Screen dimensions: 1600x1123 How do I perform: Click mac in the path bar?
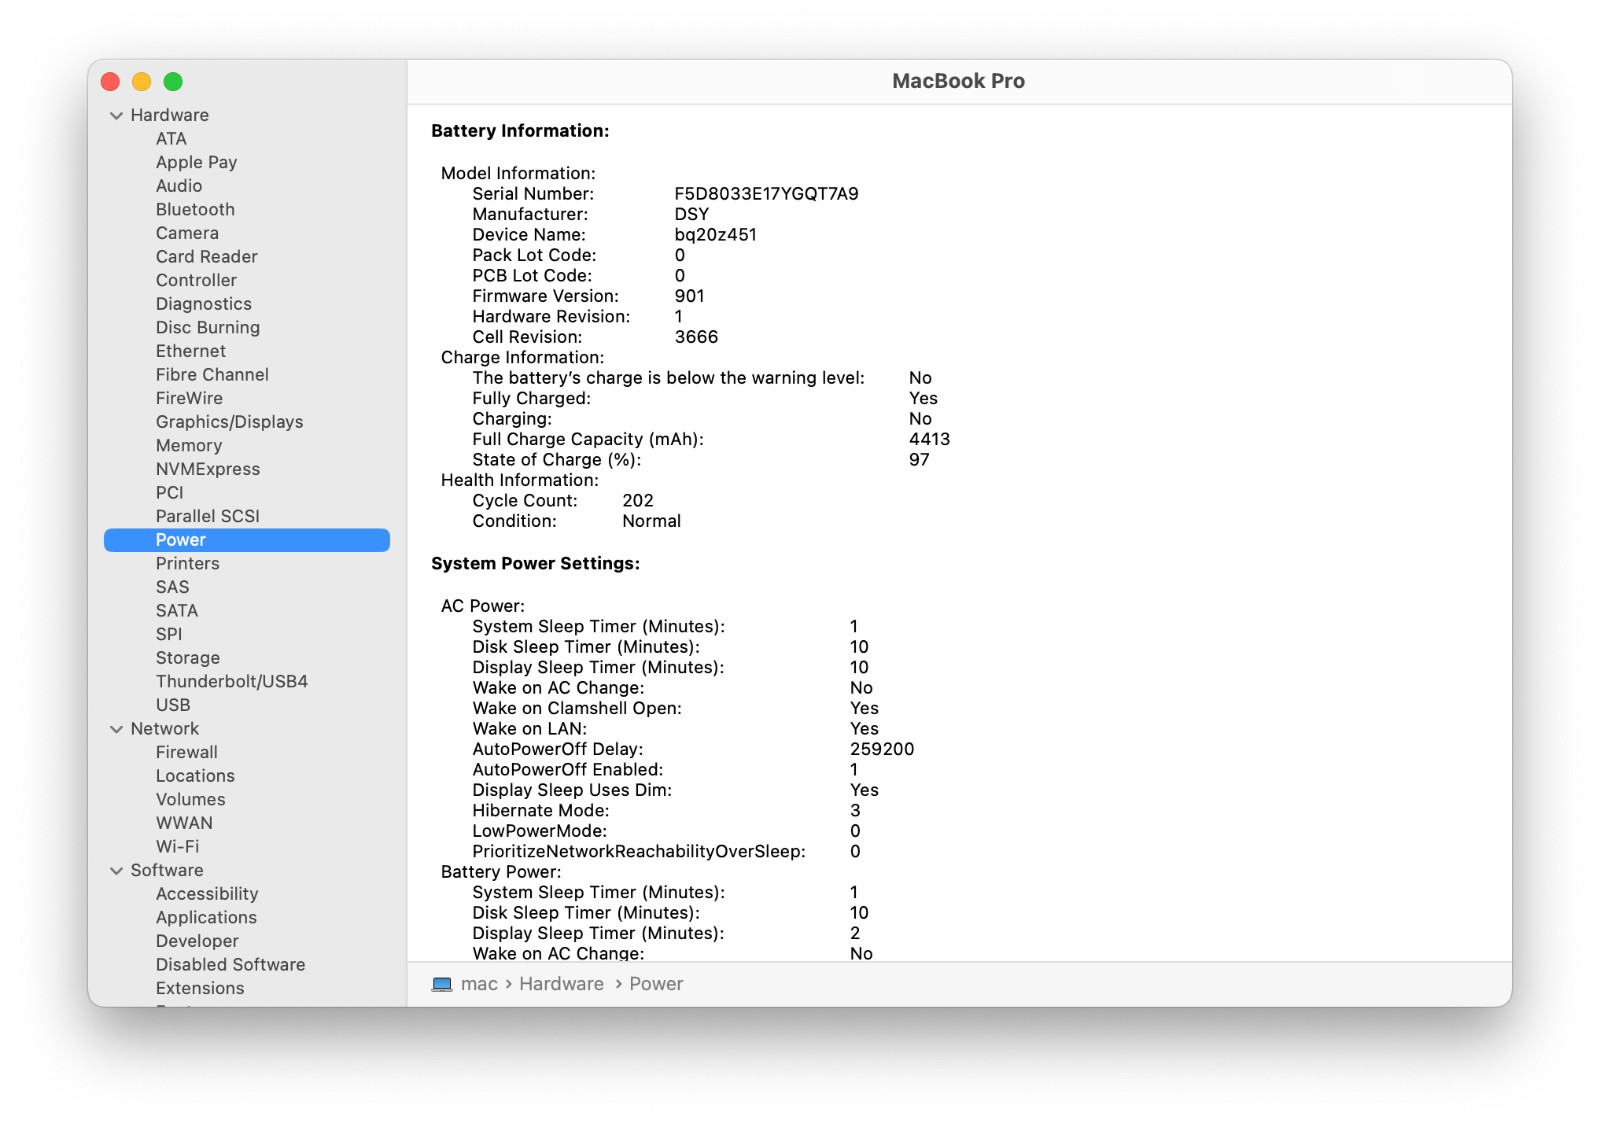pos(479,984)
